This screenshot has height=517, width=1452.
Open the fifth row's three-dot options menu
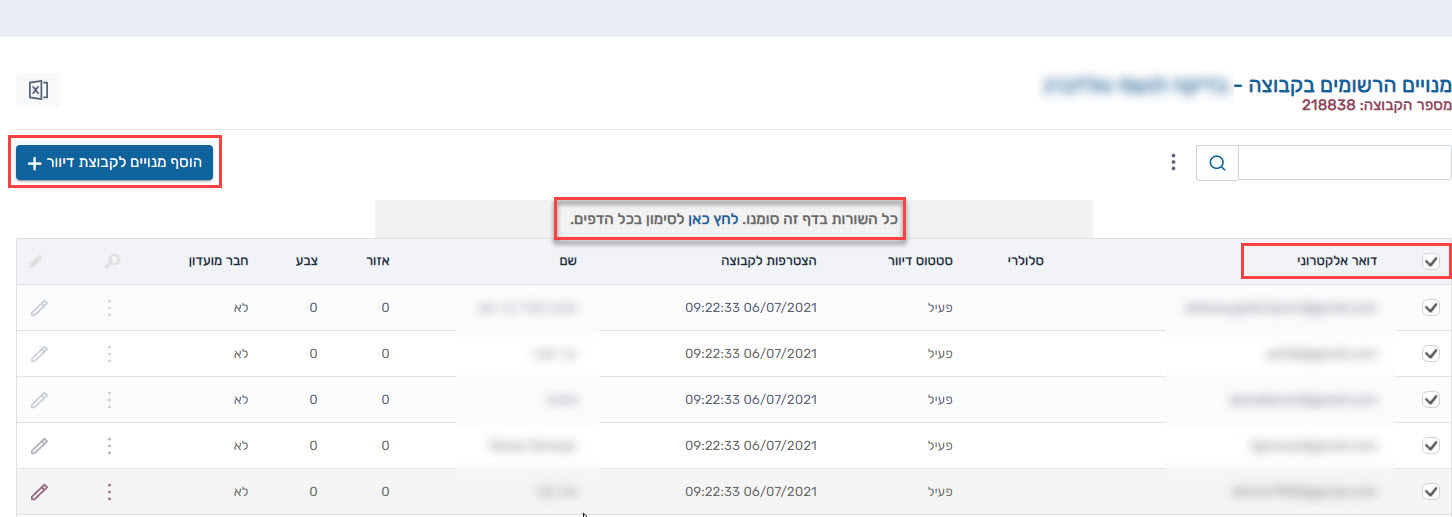tap(109, 492)
